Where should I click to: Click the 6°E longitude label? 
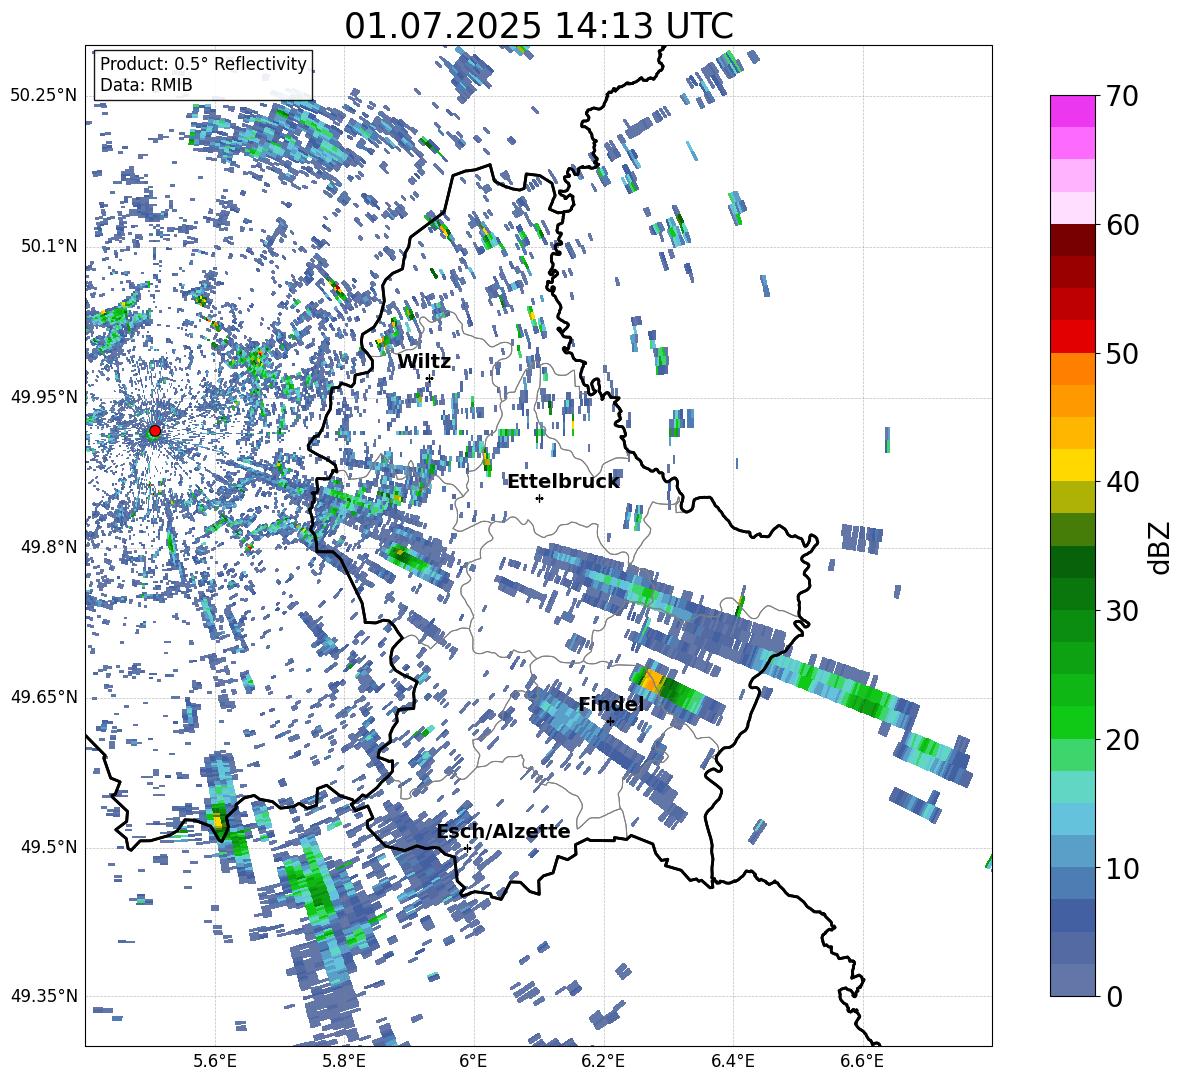tap(473, 1061)
